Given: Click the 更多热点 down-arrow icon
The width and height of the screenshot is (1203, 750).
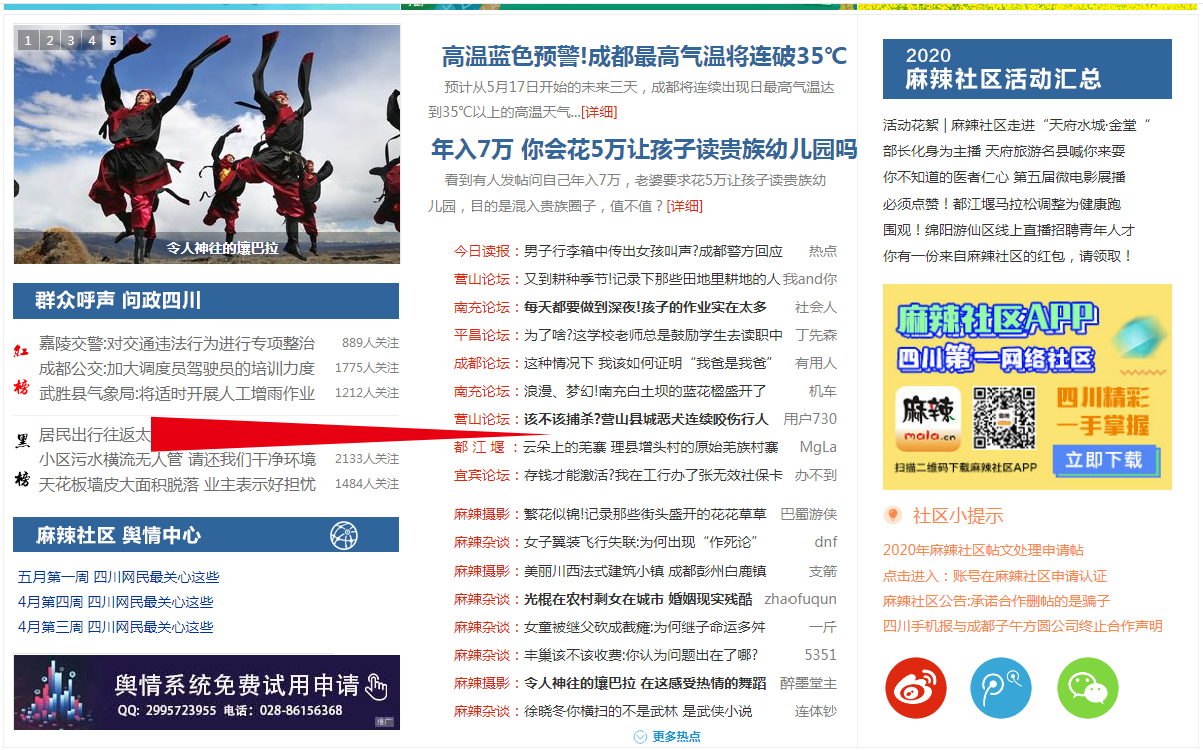Looking at the screenshot, I should pos(640,736).
